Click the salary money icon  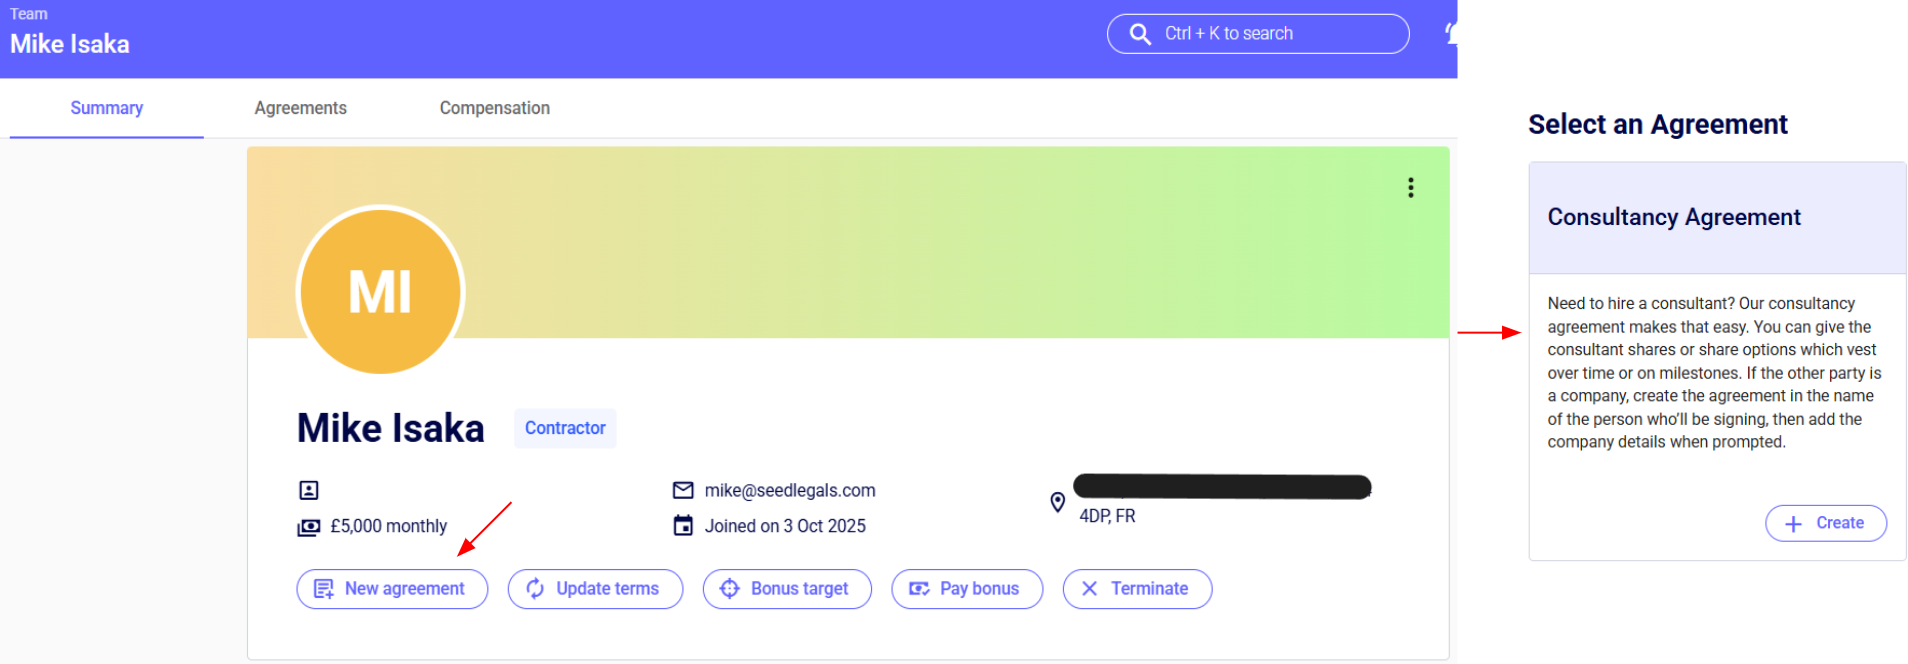(309, 527)
